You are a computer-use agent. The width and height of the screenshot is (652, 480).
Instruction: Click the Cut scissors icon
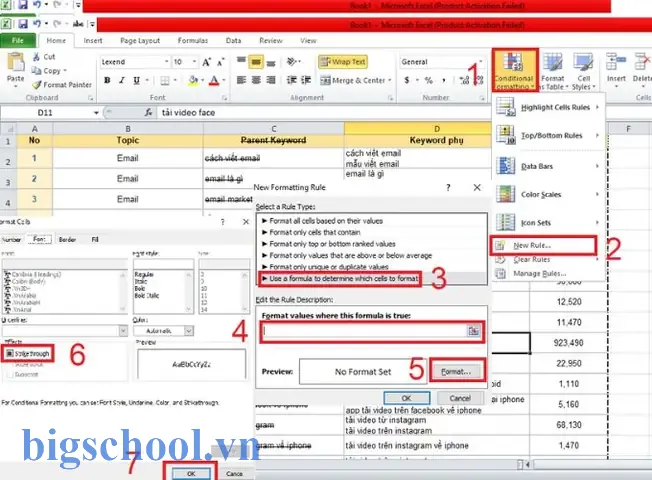point(37,57)
